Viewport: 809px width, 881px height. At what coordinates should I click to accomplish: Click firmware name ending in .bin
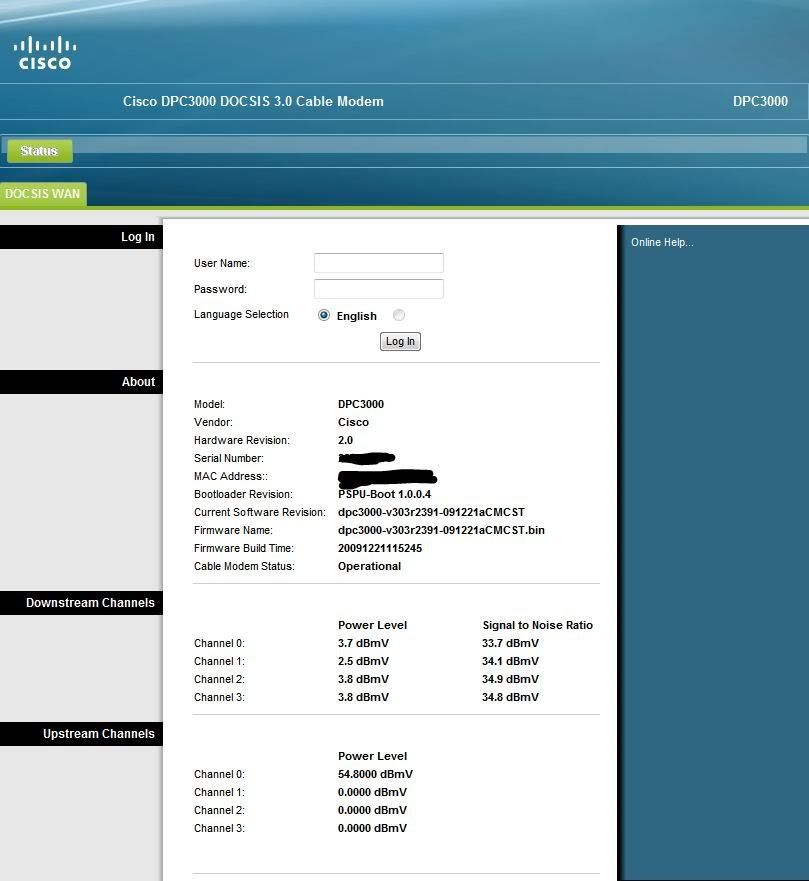[441, 530]
